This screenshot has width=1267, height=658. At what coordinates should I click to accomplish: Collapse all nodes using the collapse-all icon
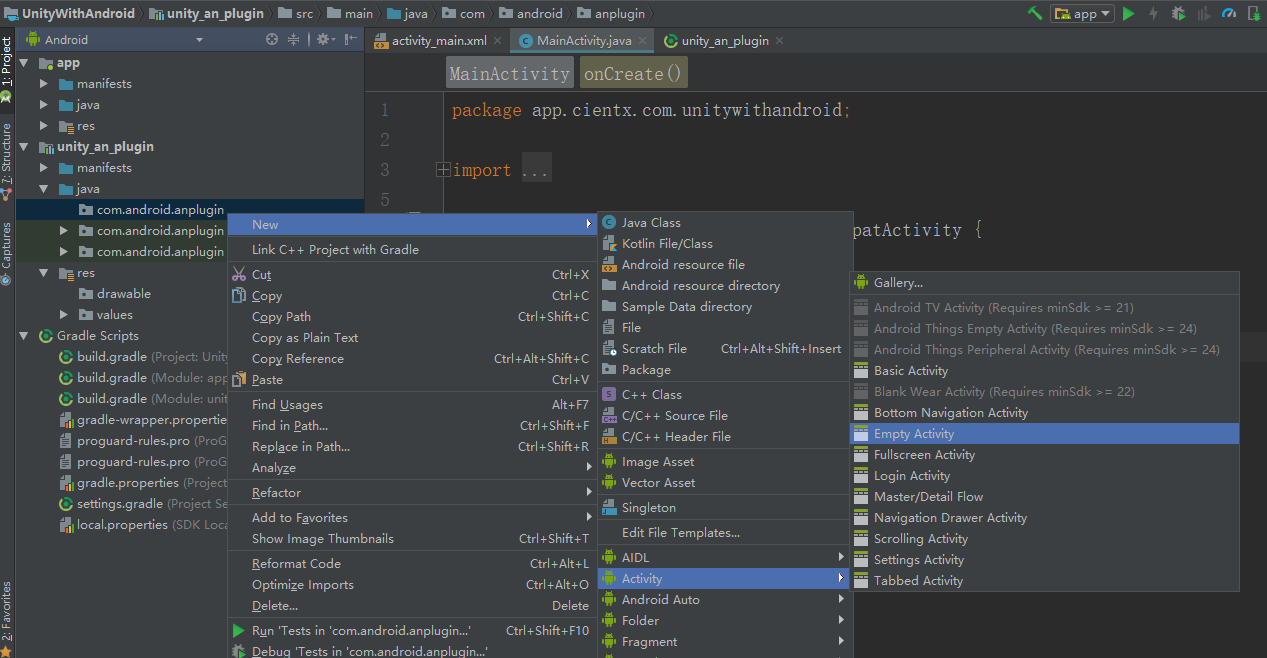[x=294, y=38]
